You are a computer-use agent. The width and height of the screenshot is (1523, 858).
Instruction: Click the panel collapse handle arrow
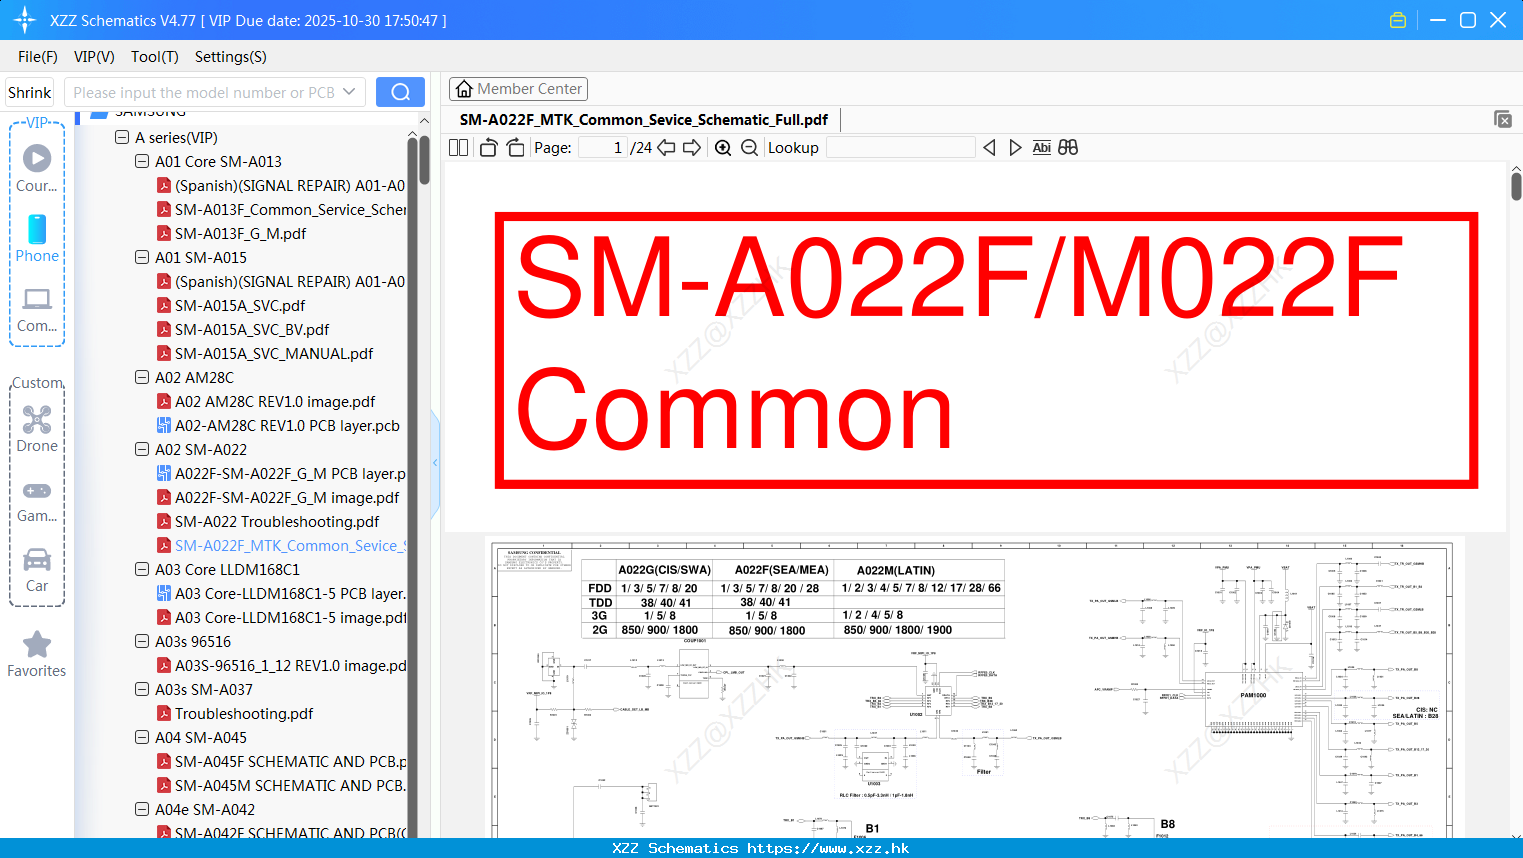click(435, 462)
